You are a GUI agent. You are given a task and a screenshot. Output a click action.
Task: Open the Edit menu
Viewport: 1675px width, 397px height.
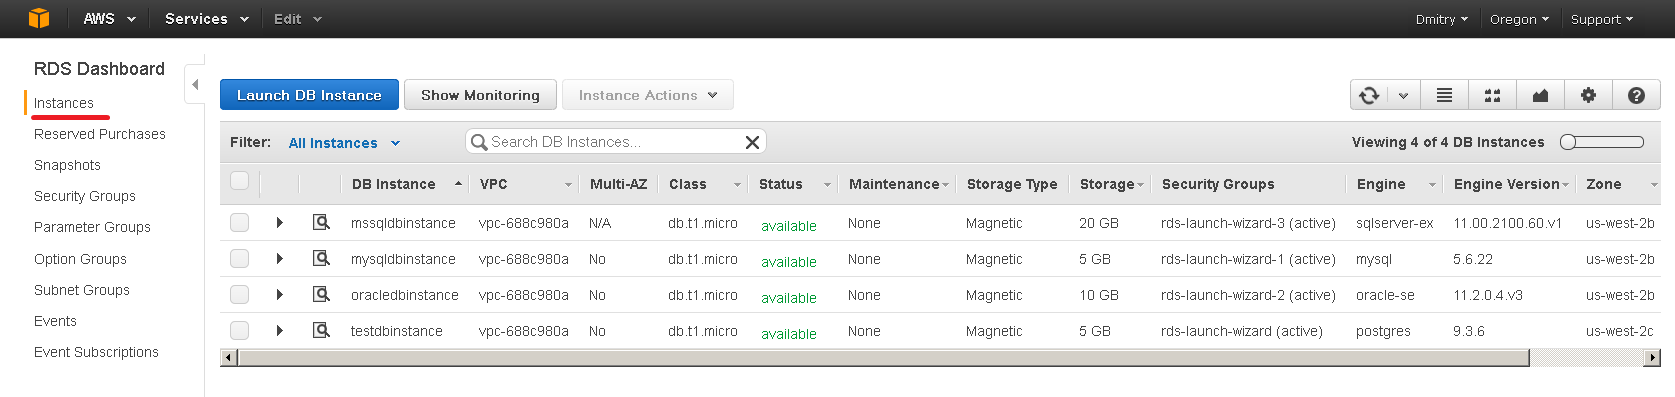click(x=297, y=19)
